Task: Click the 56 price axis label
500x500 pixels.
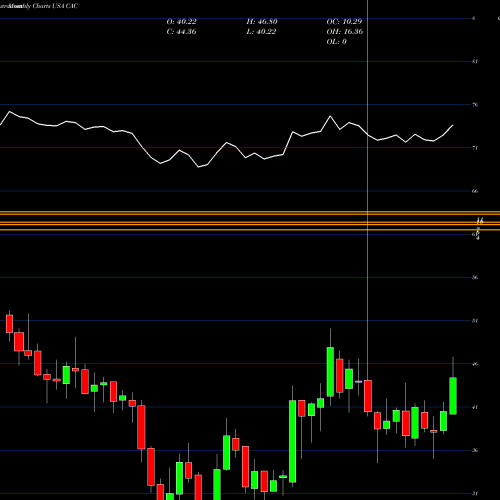Action: [x=475, y=277]
